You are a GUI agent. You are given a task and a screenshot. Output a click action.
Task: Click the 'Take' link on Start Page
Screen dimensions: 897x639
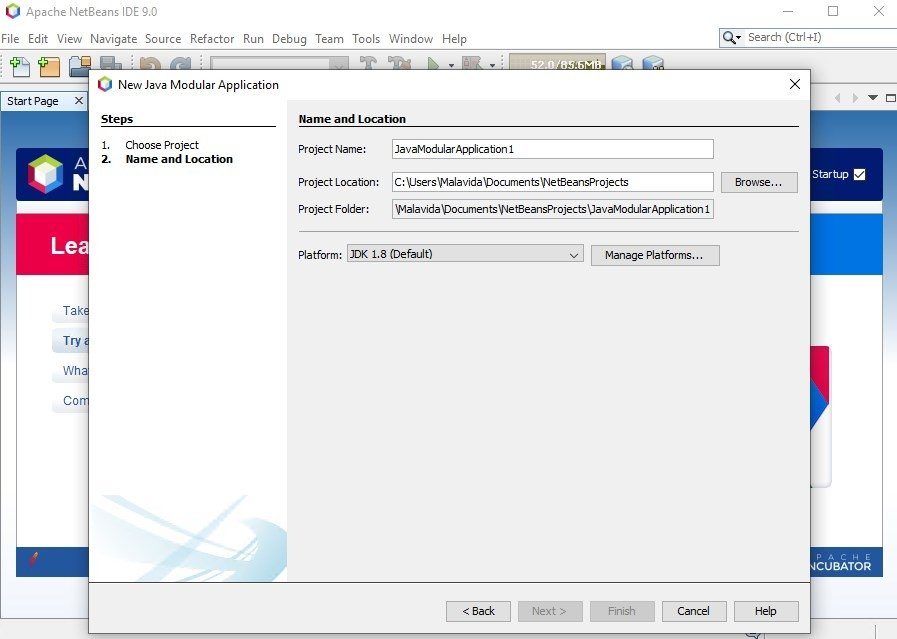76,311
